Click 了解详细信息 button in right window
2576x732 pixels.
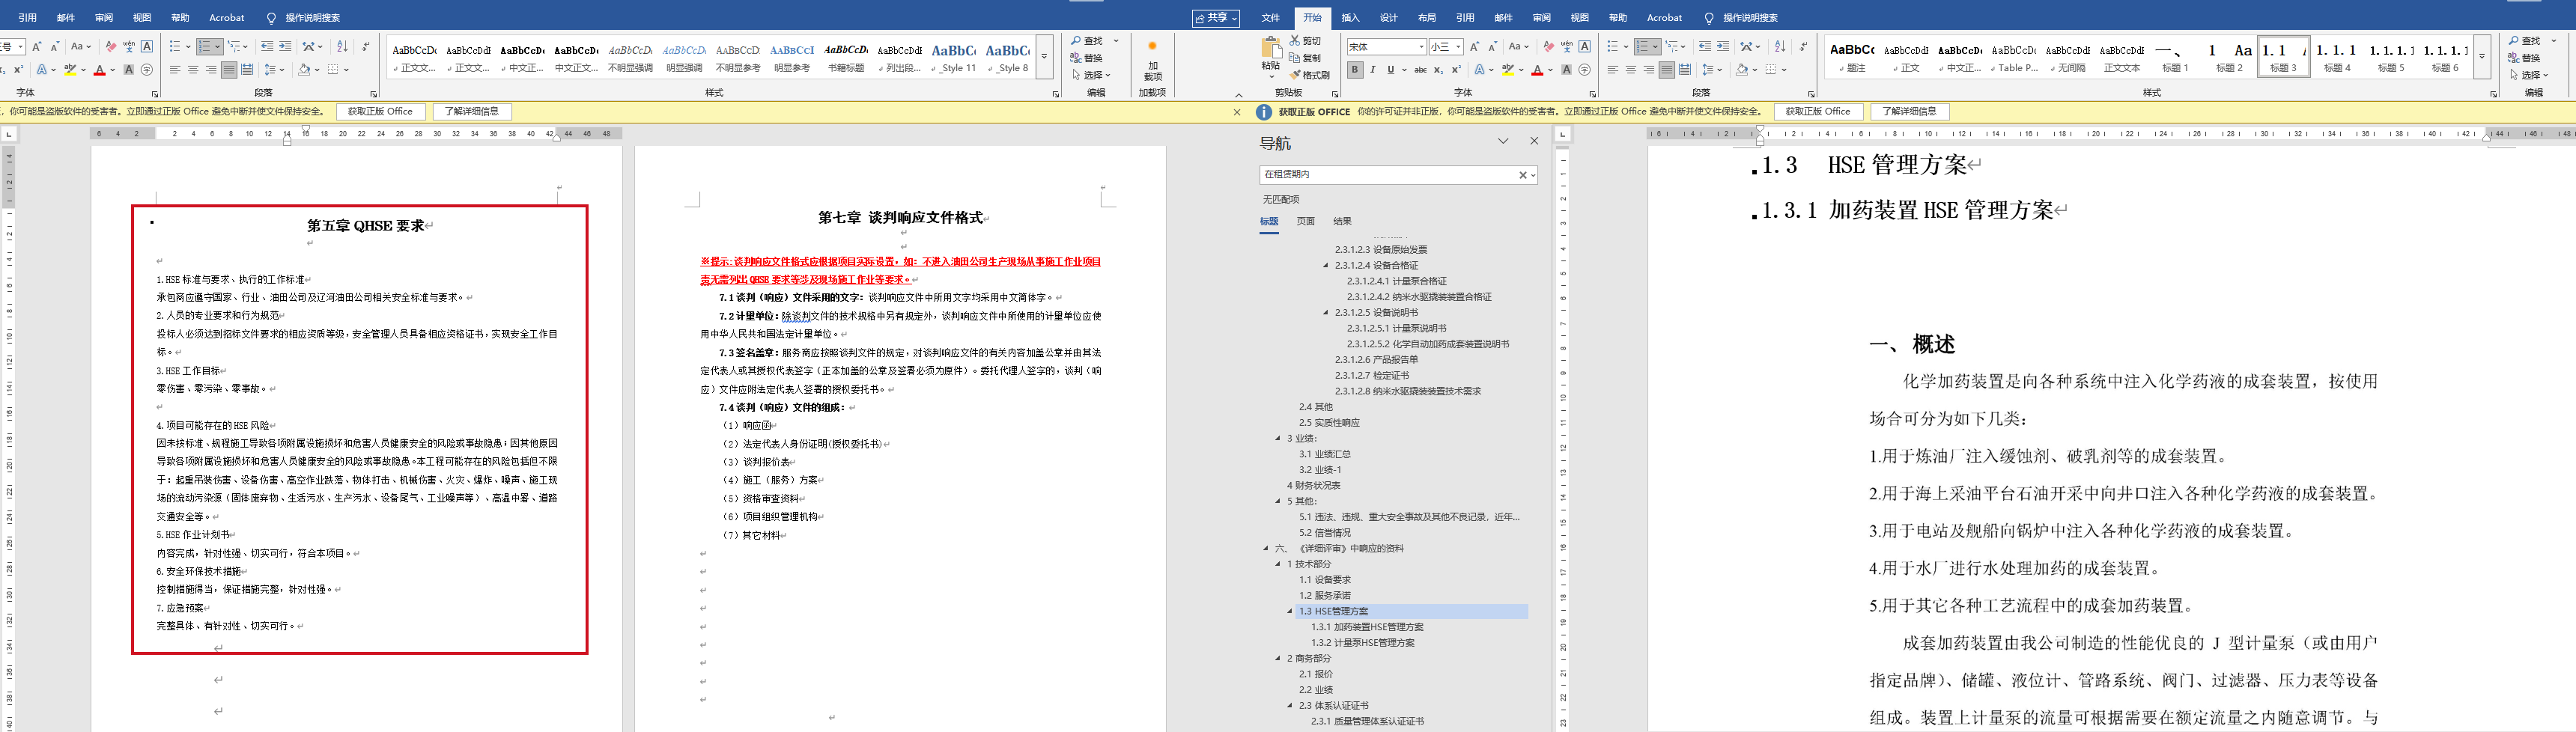1909,112
